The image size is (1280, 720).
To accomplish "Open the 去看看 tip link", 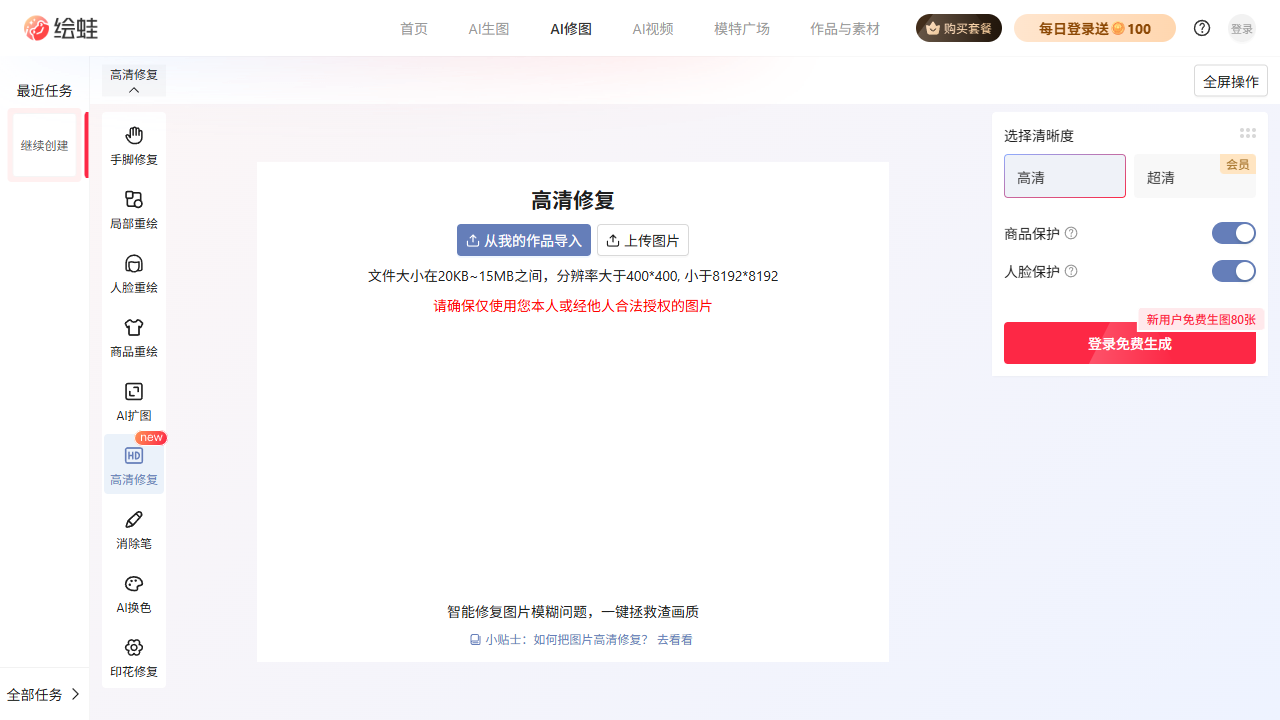I will (675, 640).
